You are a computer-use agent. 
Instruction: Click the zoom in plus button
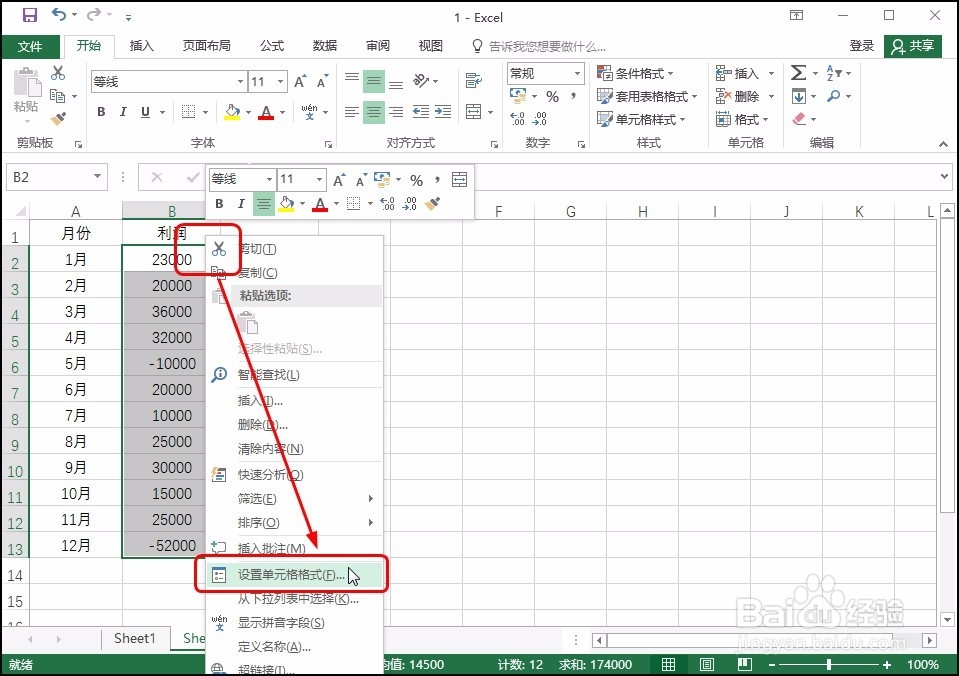pos(887,664)
